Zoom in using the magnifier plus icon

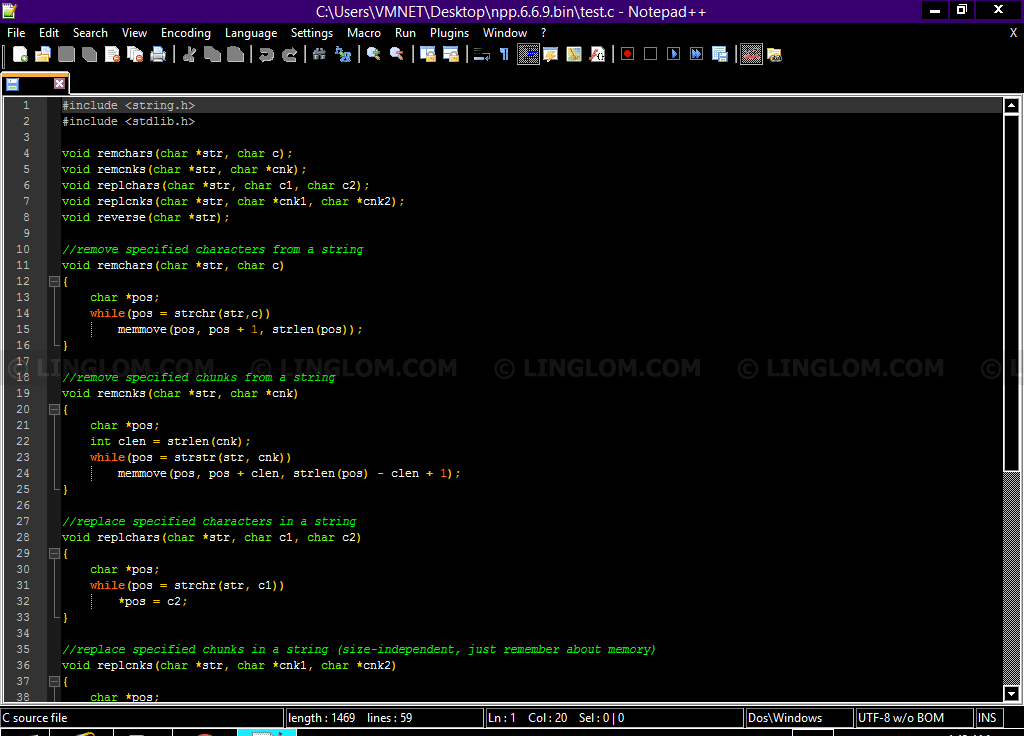tap(374, 55)
